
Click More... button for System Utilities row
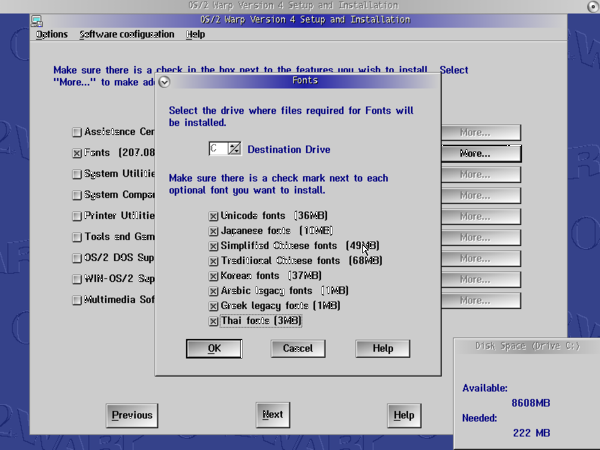pyautogui.click(x=481, y=174)
